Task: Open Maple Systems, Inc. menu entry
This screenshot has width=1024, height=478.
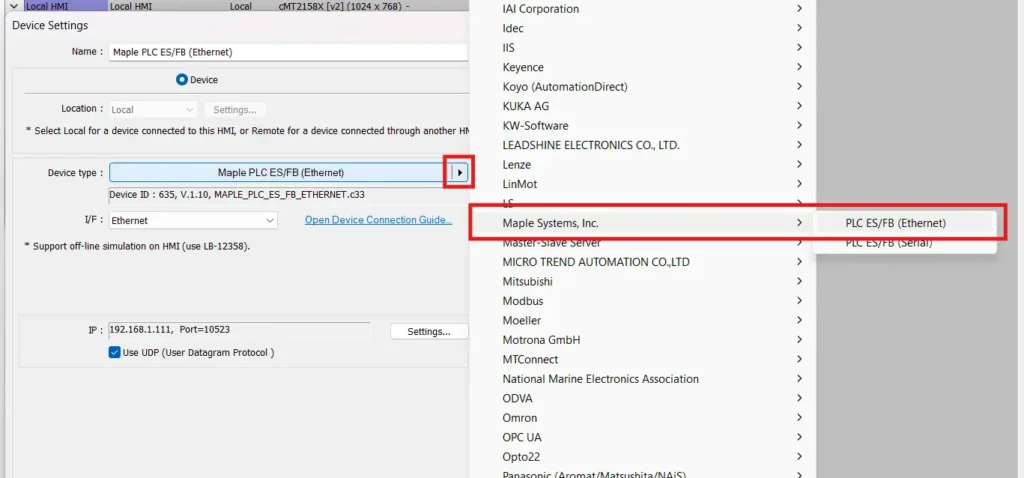Action: 642,223
